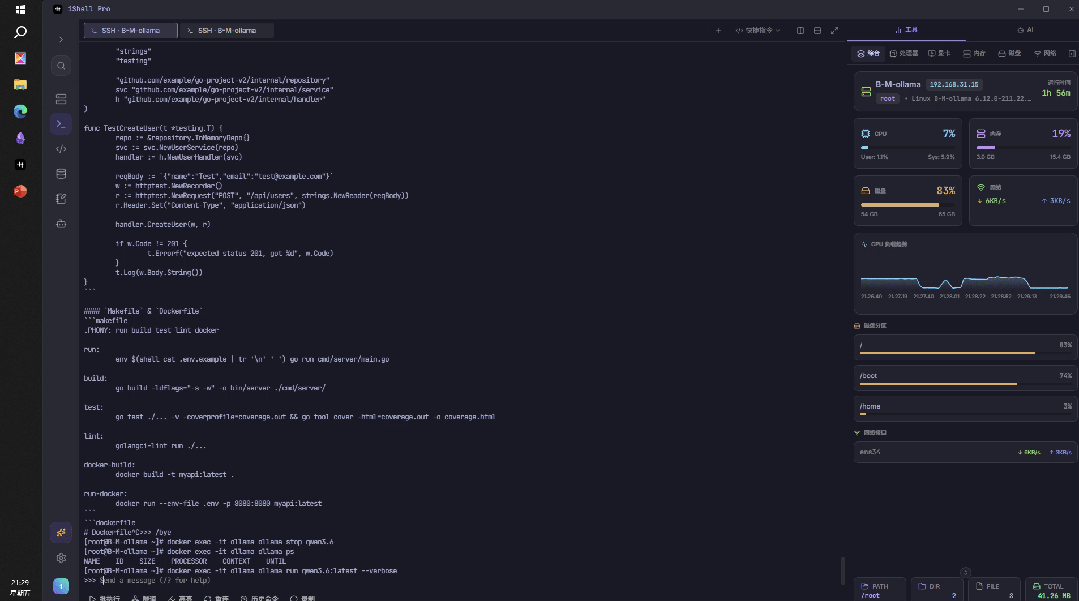
Task: Toggle fullscreen expand for the terminal
Action: (835, 30)
